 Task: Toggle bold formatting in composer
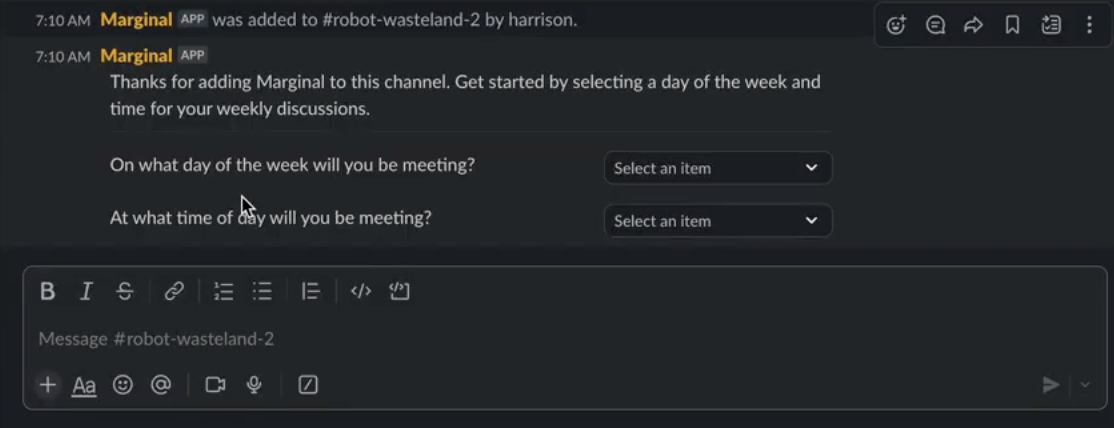pos(48,291)
